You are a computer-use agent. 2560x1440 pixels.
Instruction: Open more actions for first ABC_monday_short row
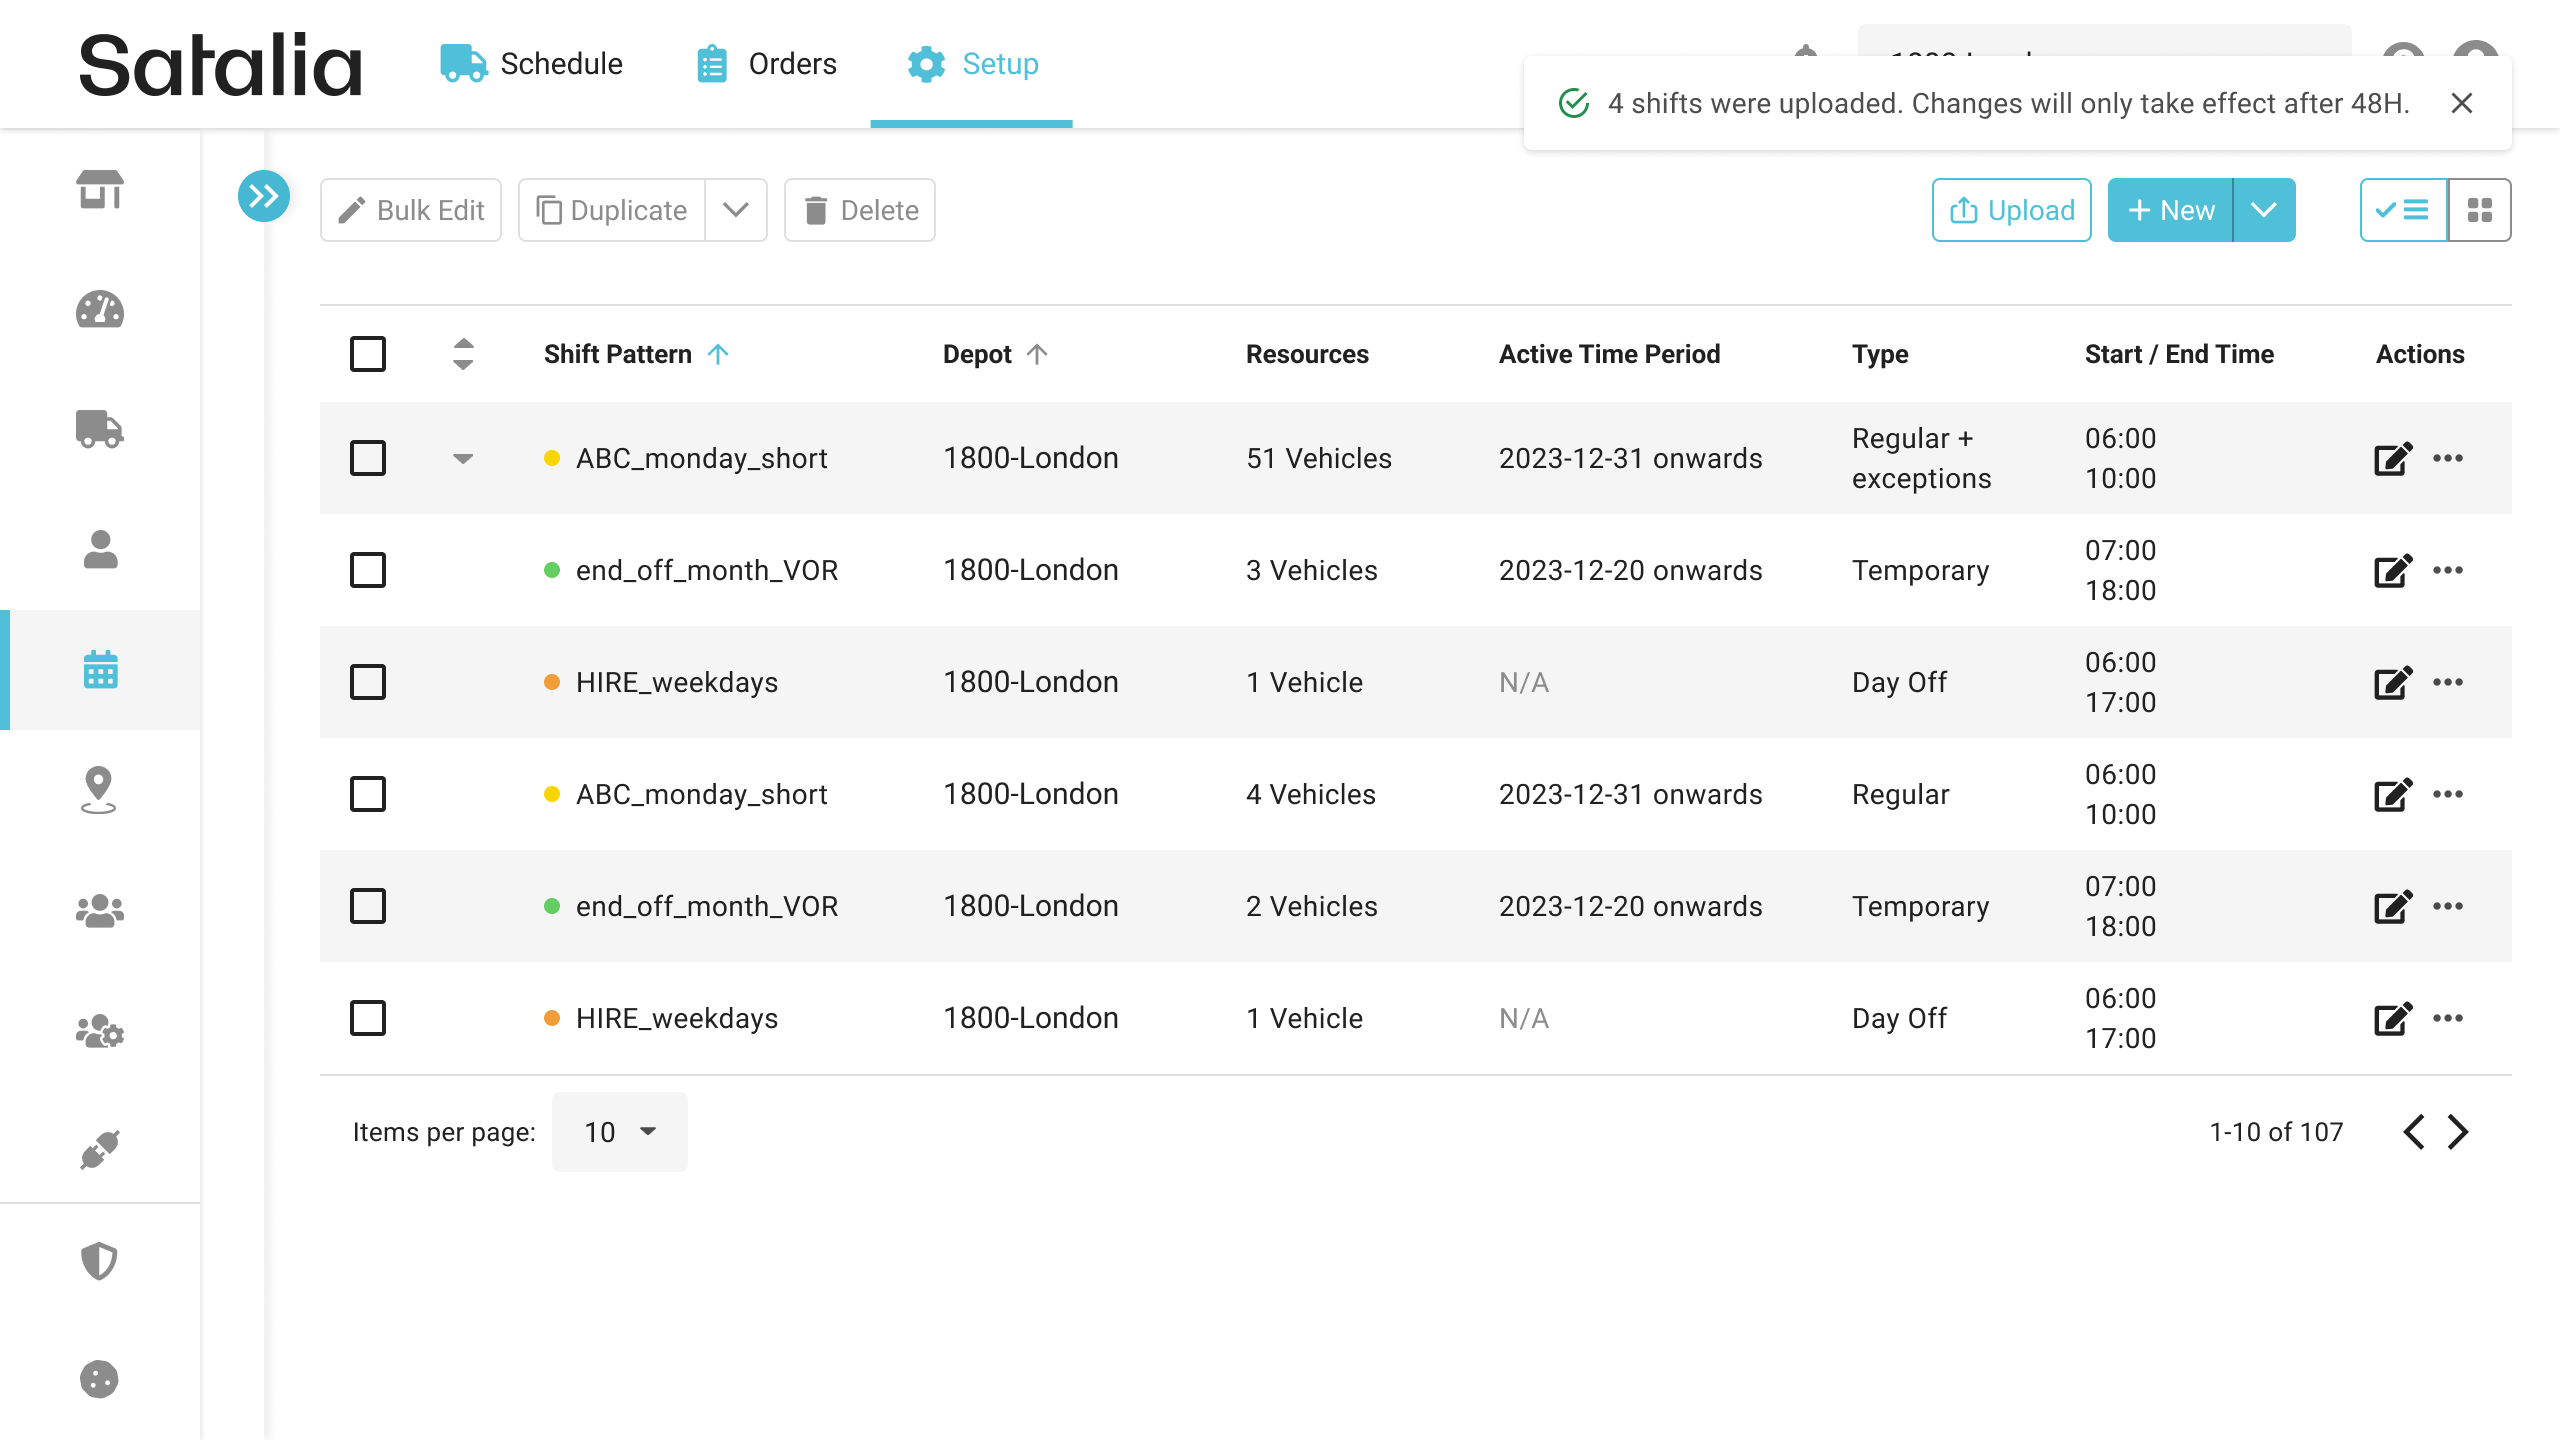coord(2448,459)
